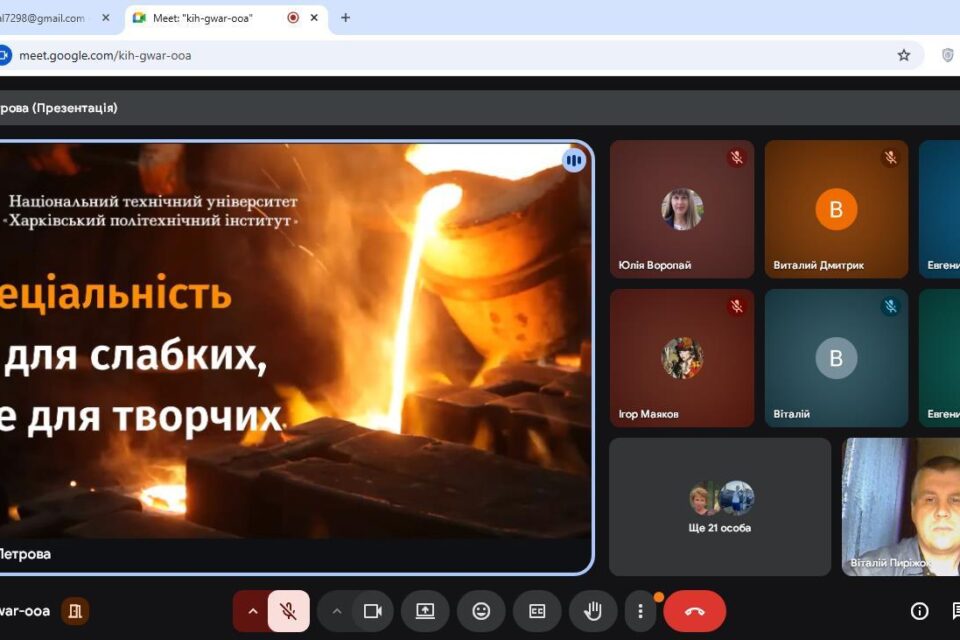Raise your hand
The height and width of the screenshot is (640, 960).
tap(593, 611)
